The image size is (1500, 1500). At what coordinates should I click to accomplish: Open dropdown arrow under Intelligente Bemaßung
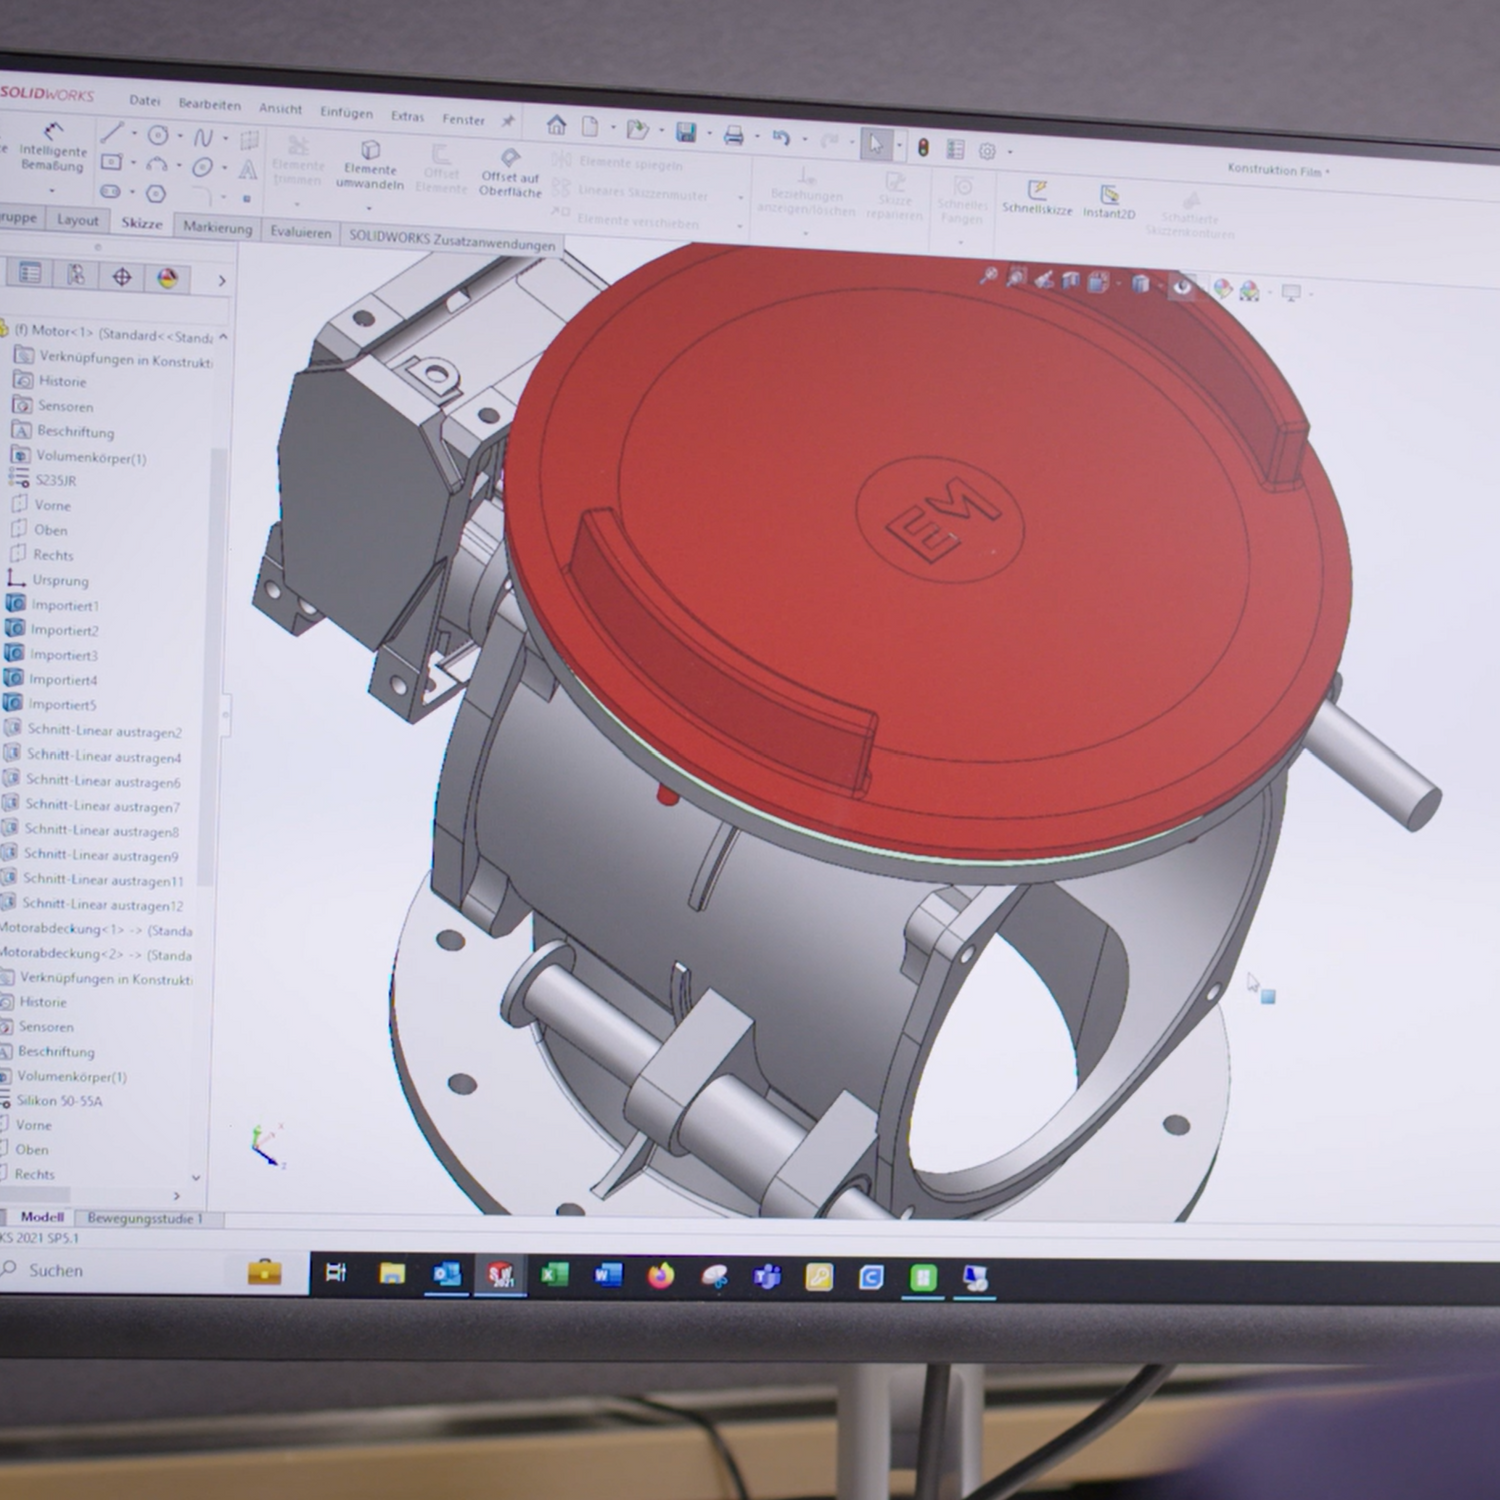51,190
